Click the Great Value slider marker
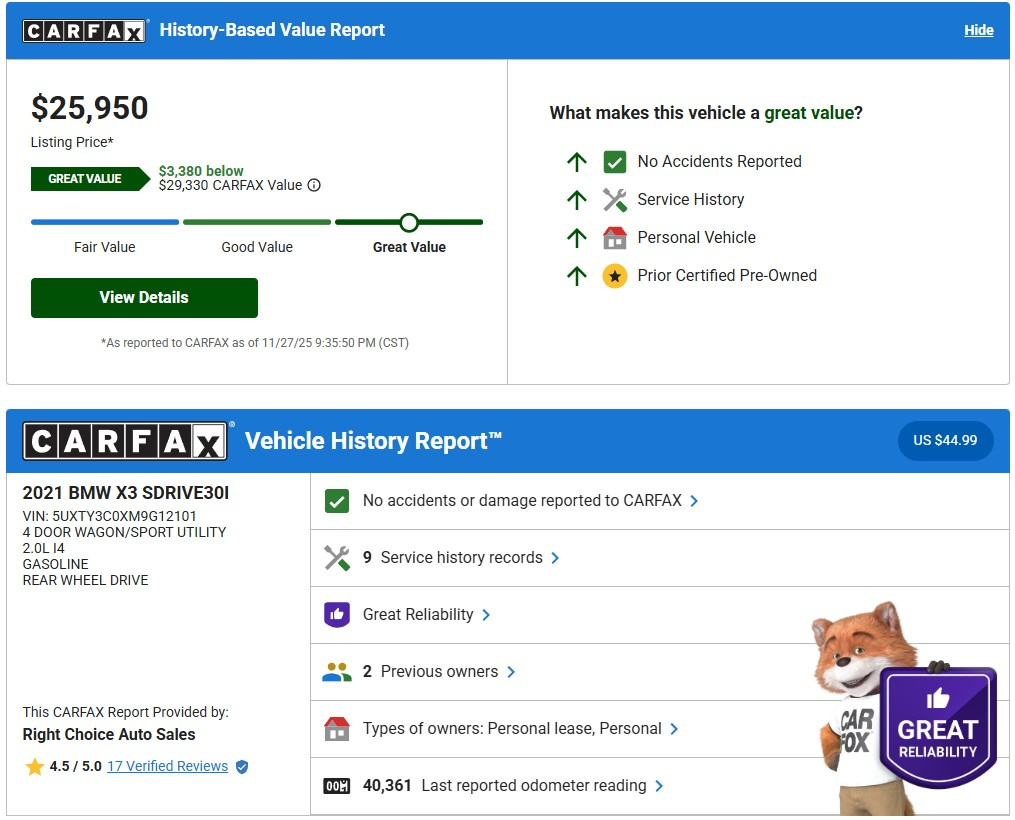1015x820 pixels. 408,222
